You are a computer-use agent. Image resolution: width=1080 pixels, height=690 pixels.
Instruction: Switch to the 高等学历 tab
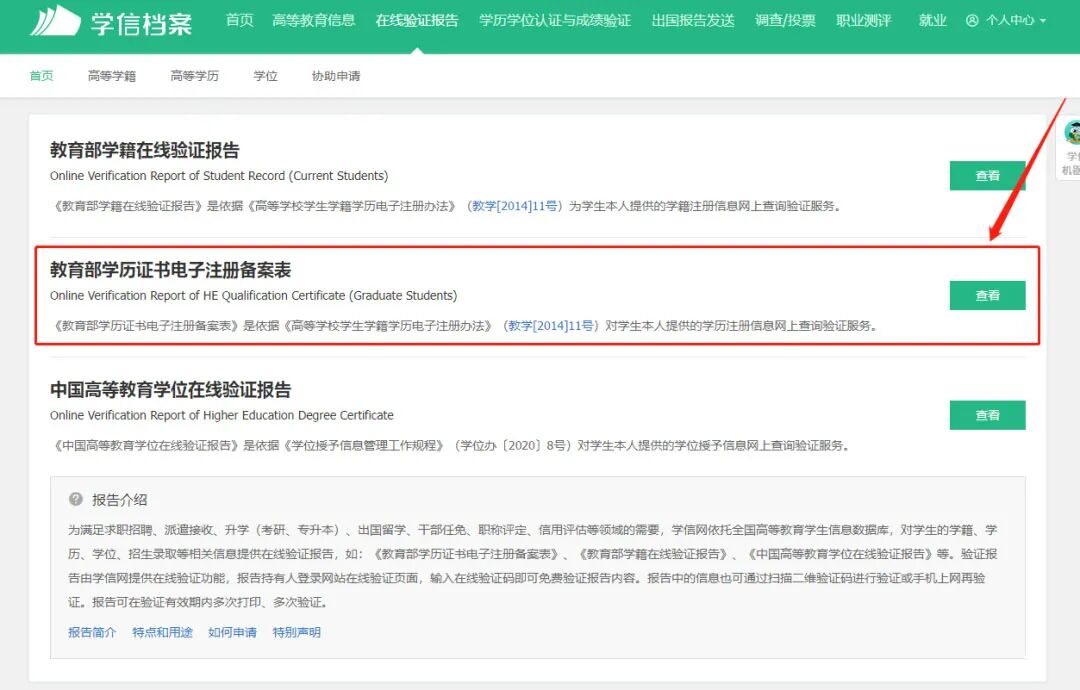(x=194, y=75)
